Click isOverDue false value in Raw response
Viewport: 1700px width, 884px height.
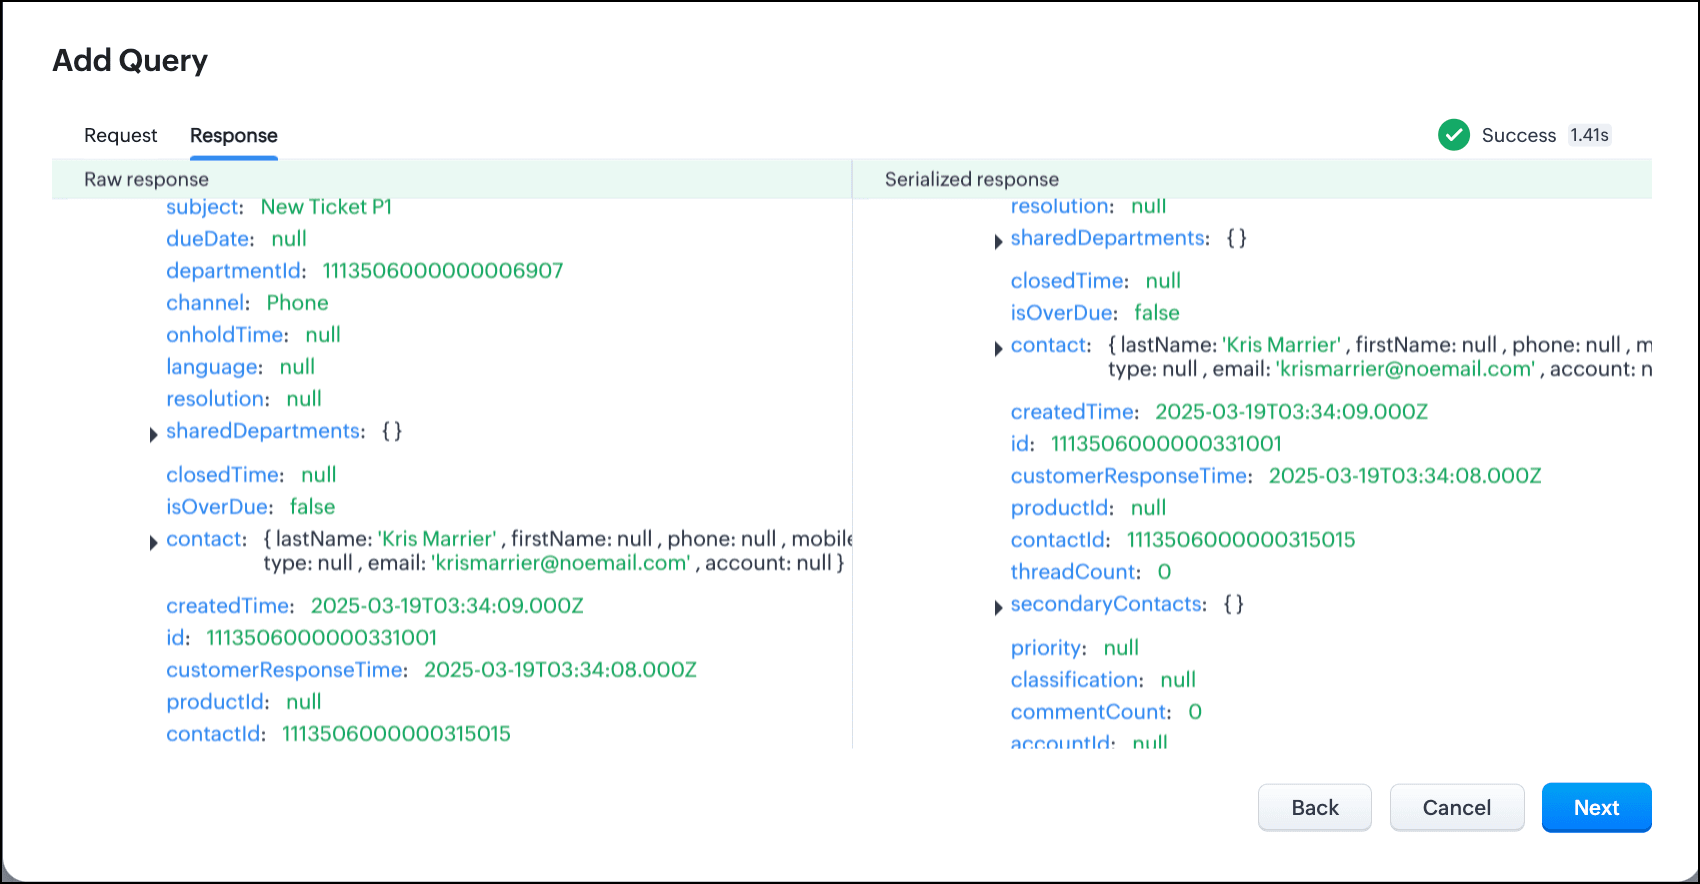point(312,507)
